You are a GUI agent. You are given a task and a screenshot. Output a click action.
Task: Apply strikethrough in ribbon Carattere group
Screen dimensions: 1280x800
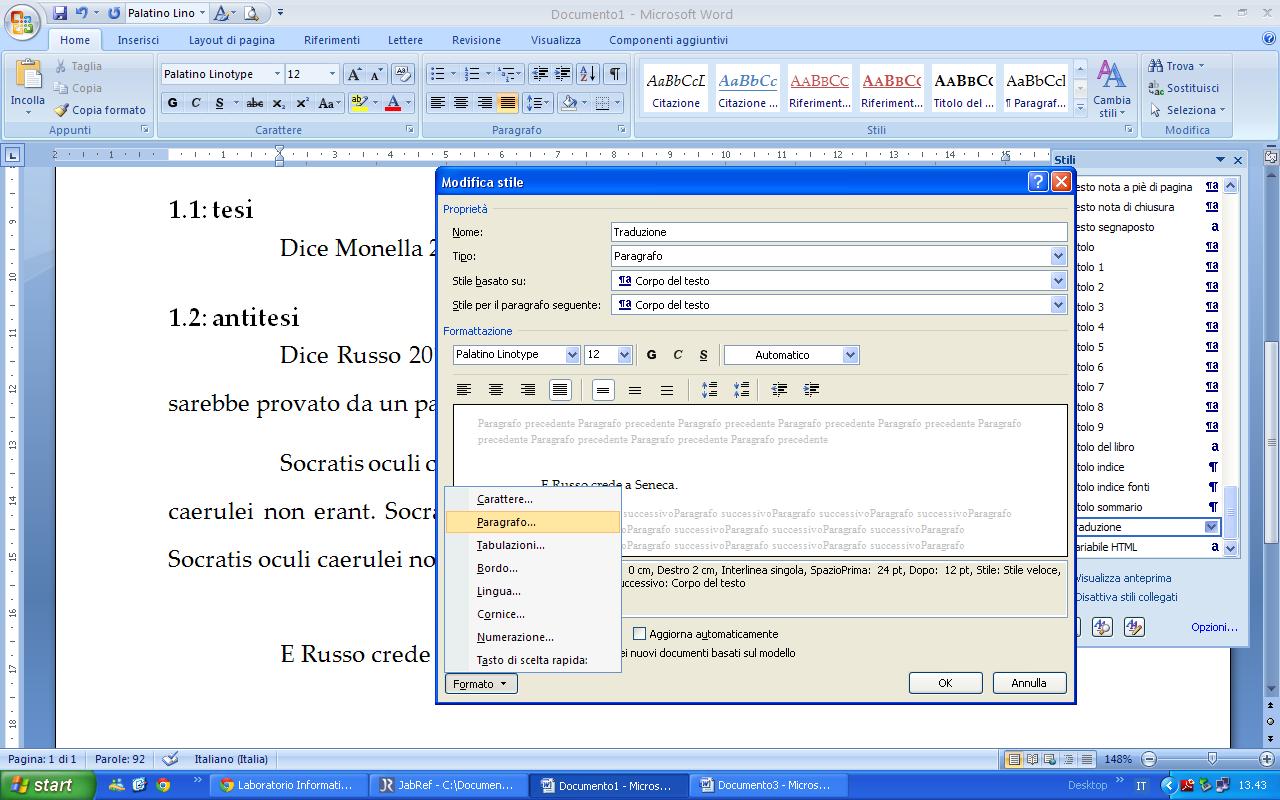tap(255, 103)
